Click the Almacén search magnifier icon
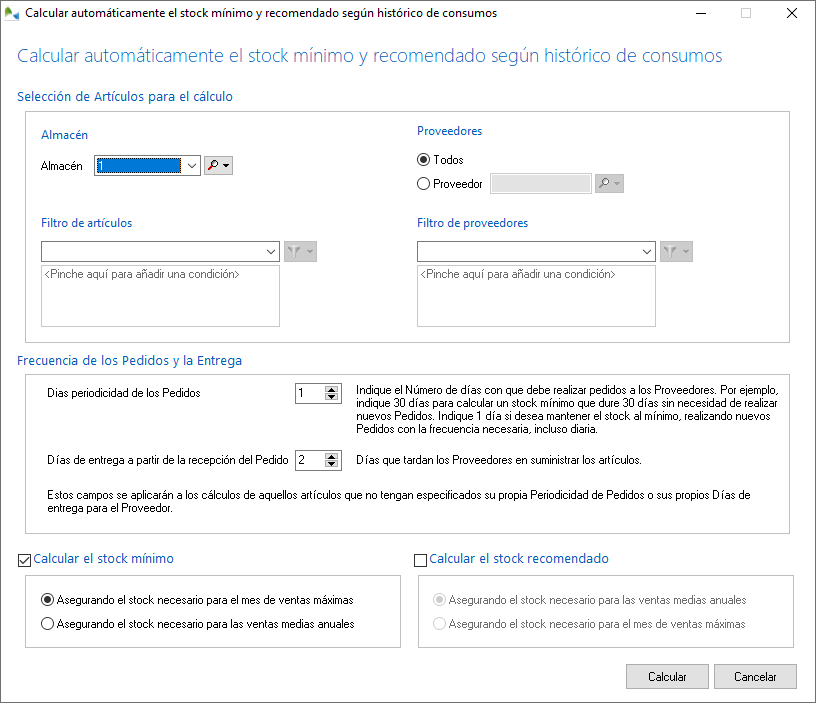The image size is (816, 703). [213, 166]
